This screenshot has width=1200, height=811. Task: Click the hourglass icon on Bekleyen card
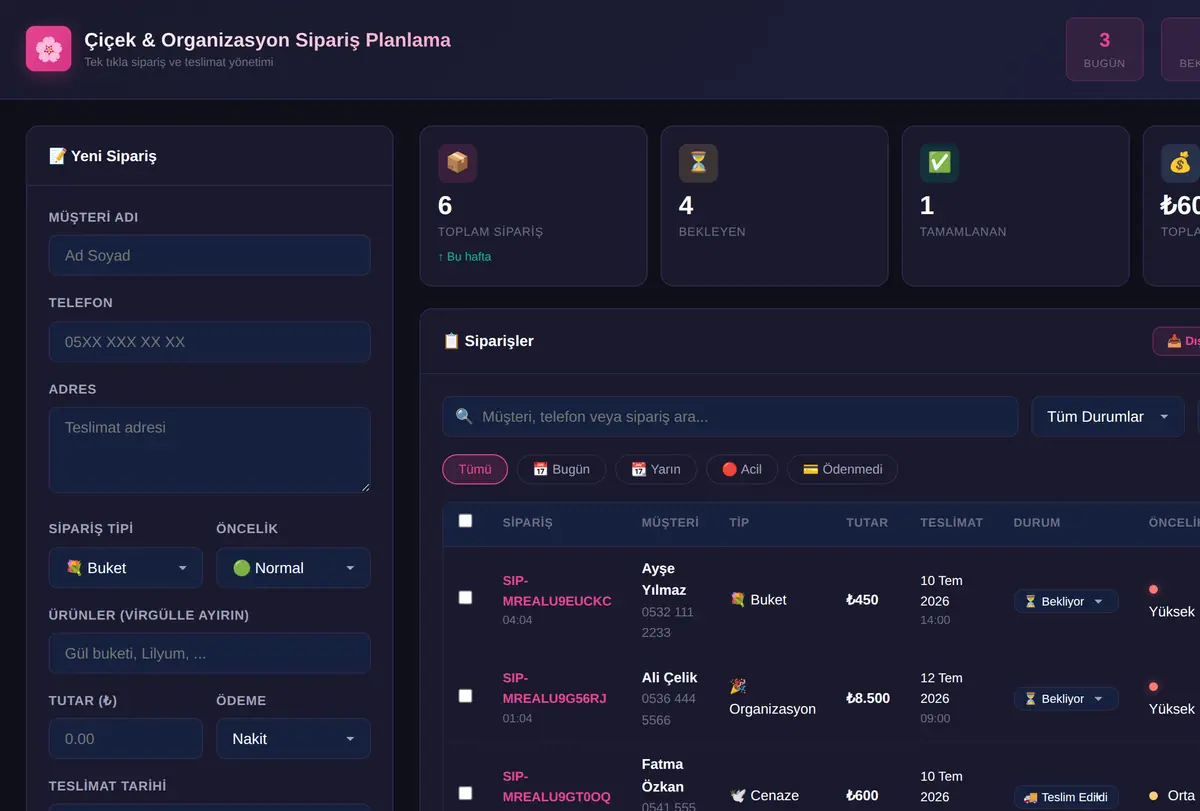[698, 163]
